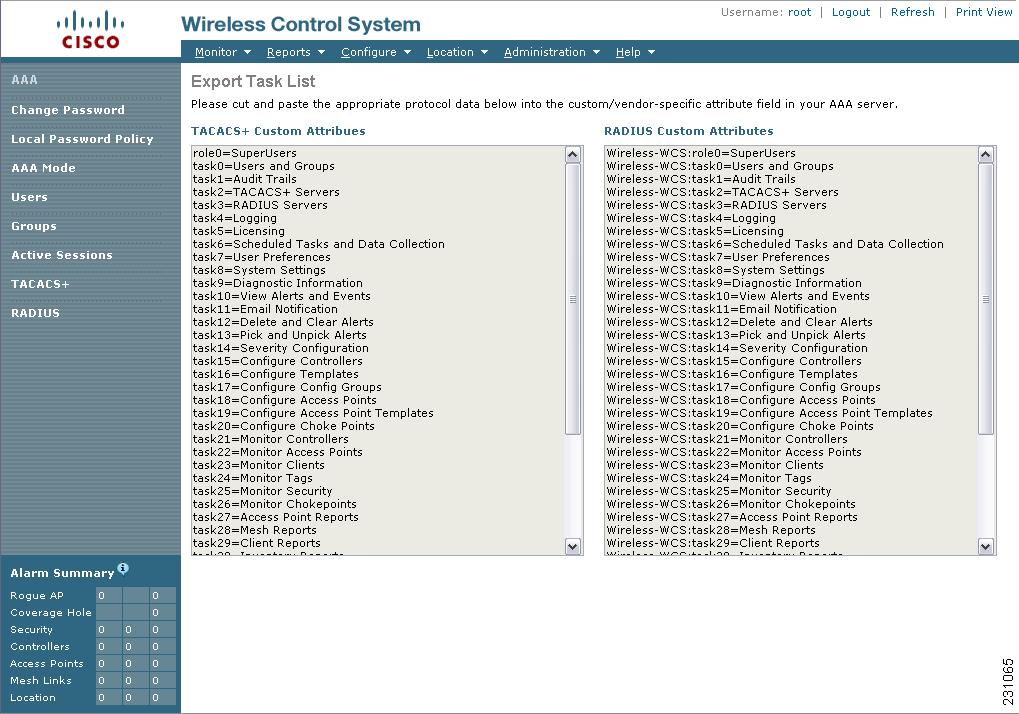Open TACACS+ in the sidebar
1019x714 pixels.
pos(40,284)
